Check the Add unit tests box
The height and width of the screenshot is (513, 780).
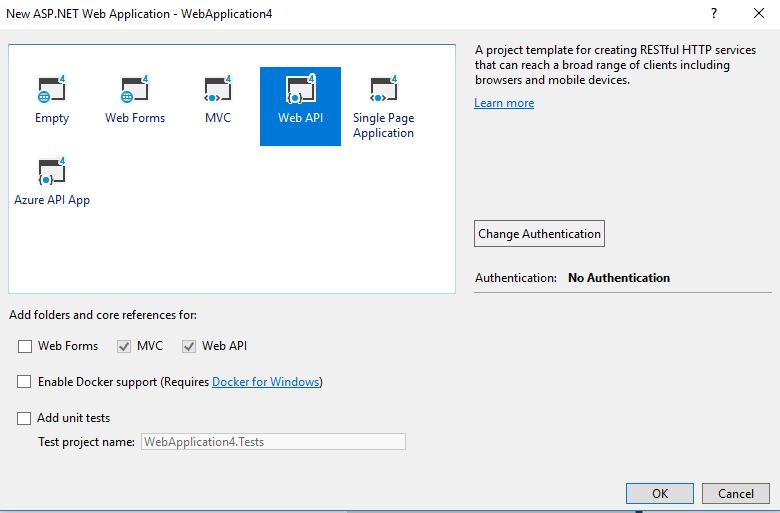pos(24,418)
